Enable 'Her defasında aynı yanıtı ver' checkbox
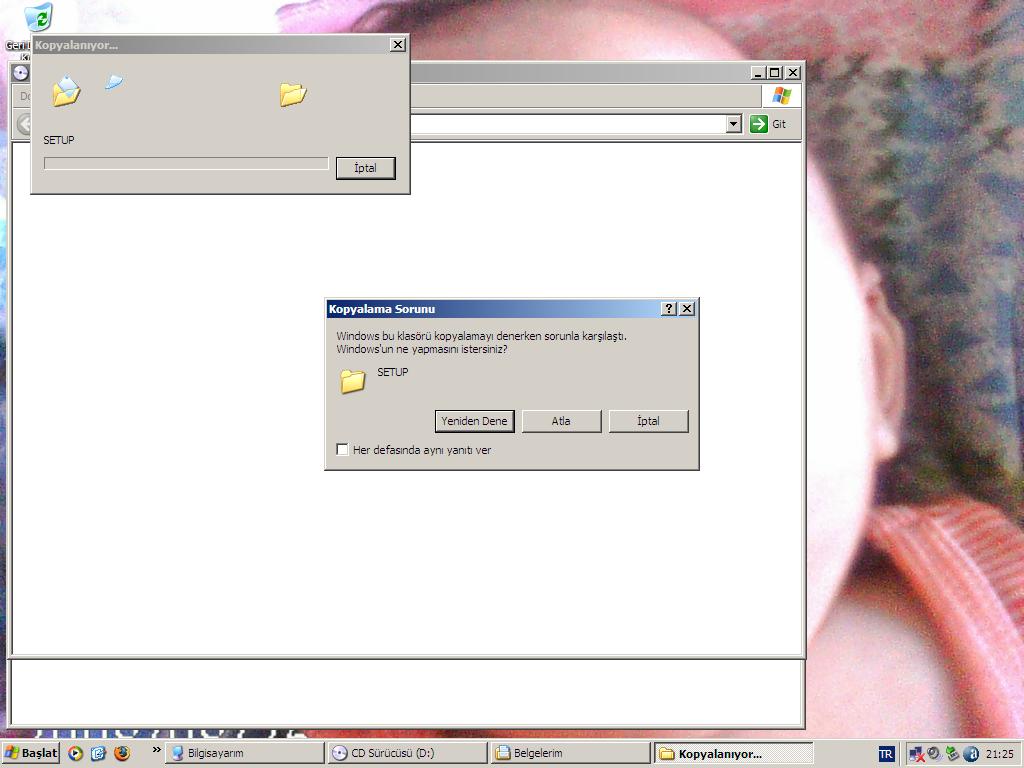 tap(342, 450)
